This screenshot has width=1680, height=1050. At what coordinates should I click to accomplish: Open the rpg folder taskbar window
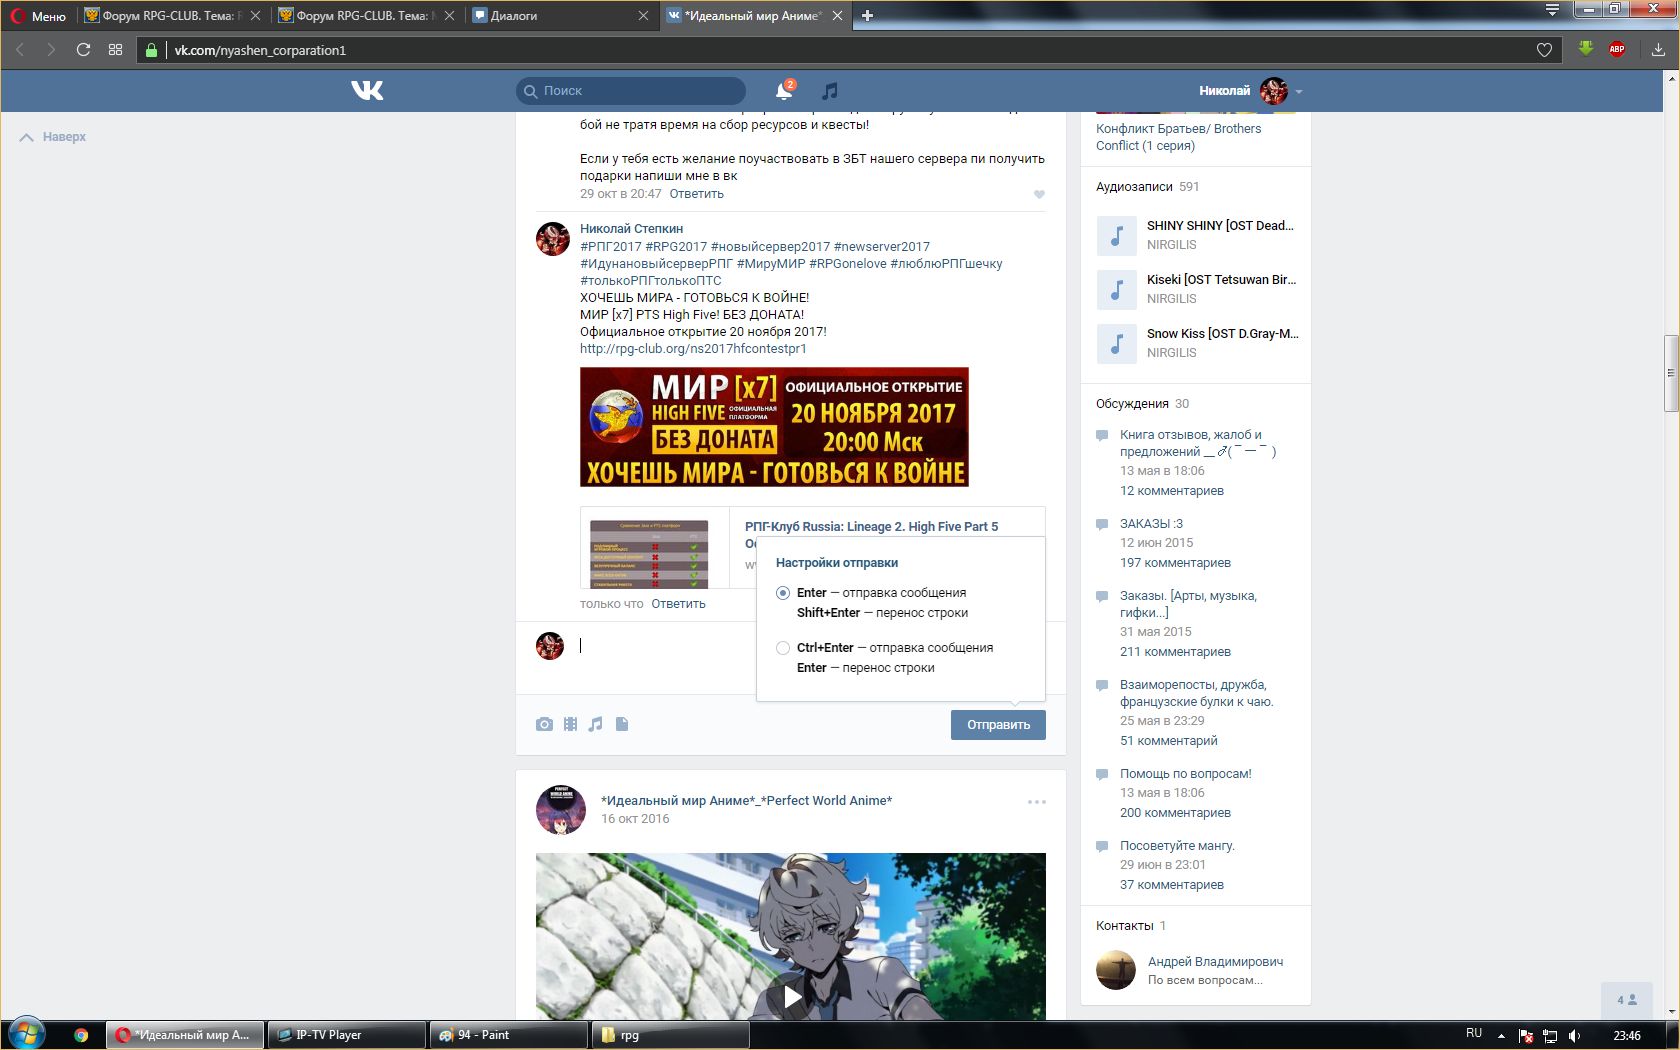tap(670, 1035)
